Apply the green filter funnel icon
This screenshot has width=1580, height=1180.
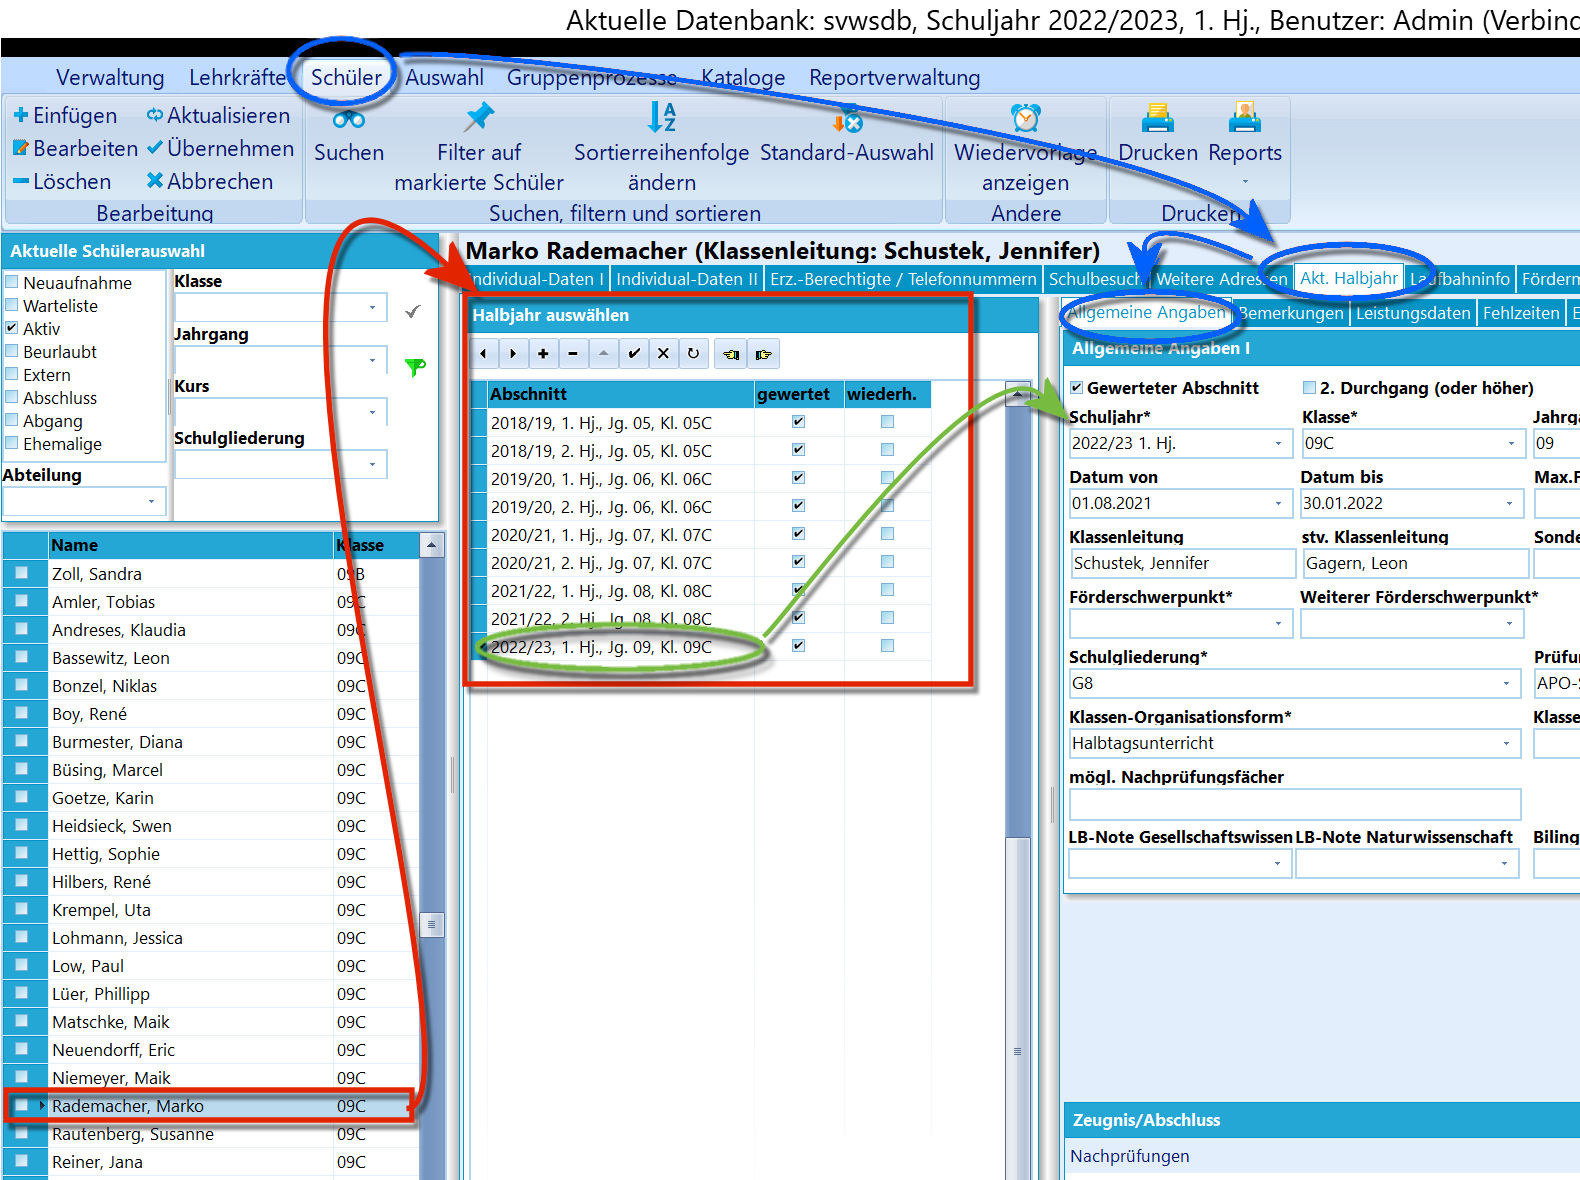pyautogui.click(x=415, y=367)
